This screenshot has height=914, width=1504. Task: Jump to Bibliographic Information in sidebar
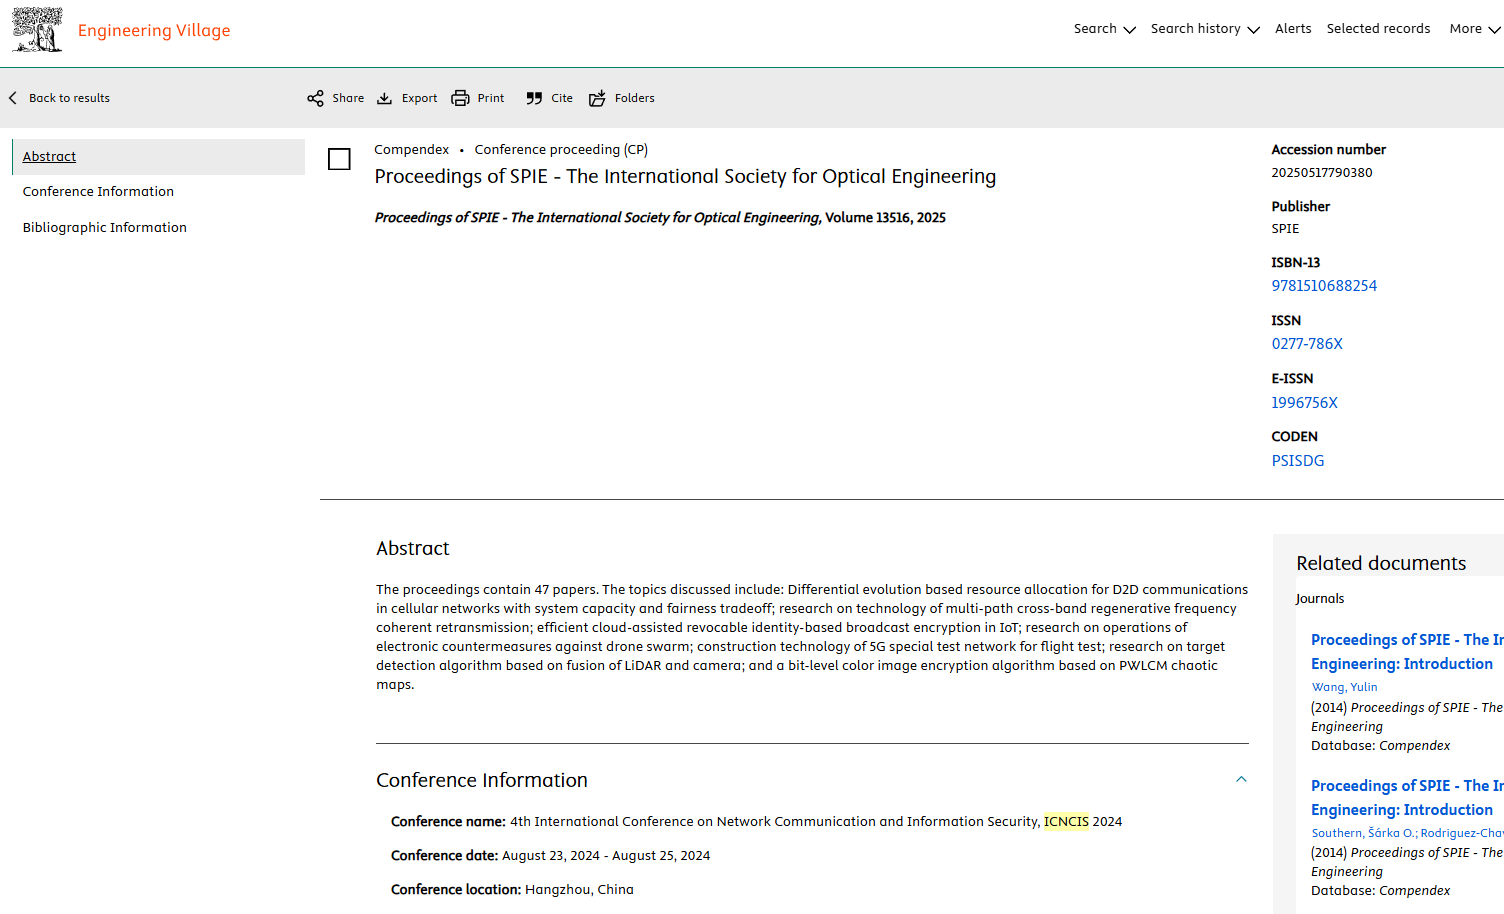pos(104,228)
